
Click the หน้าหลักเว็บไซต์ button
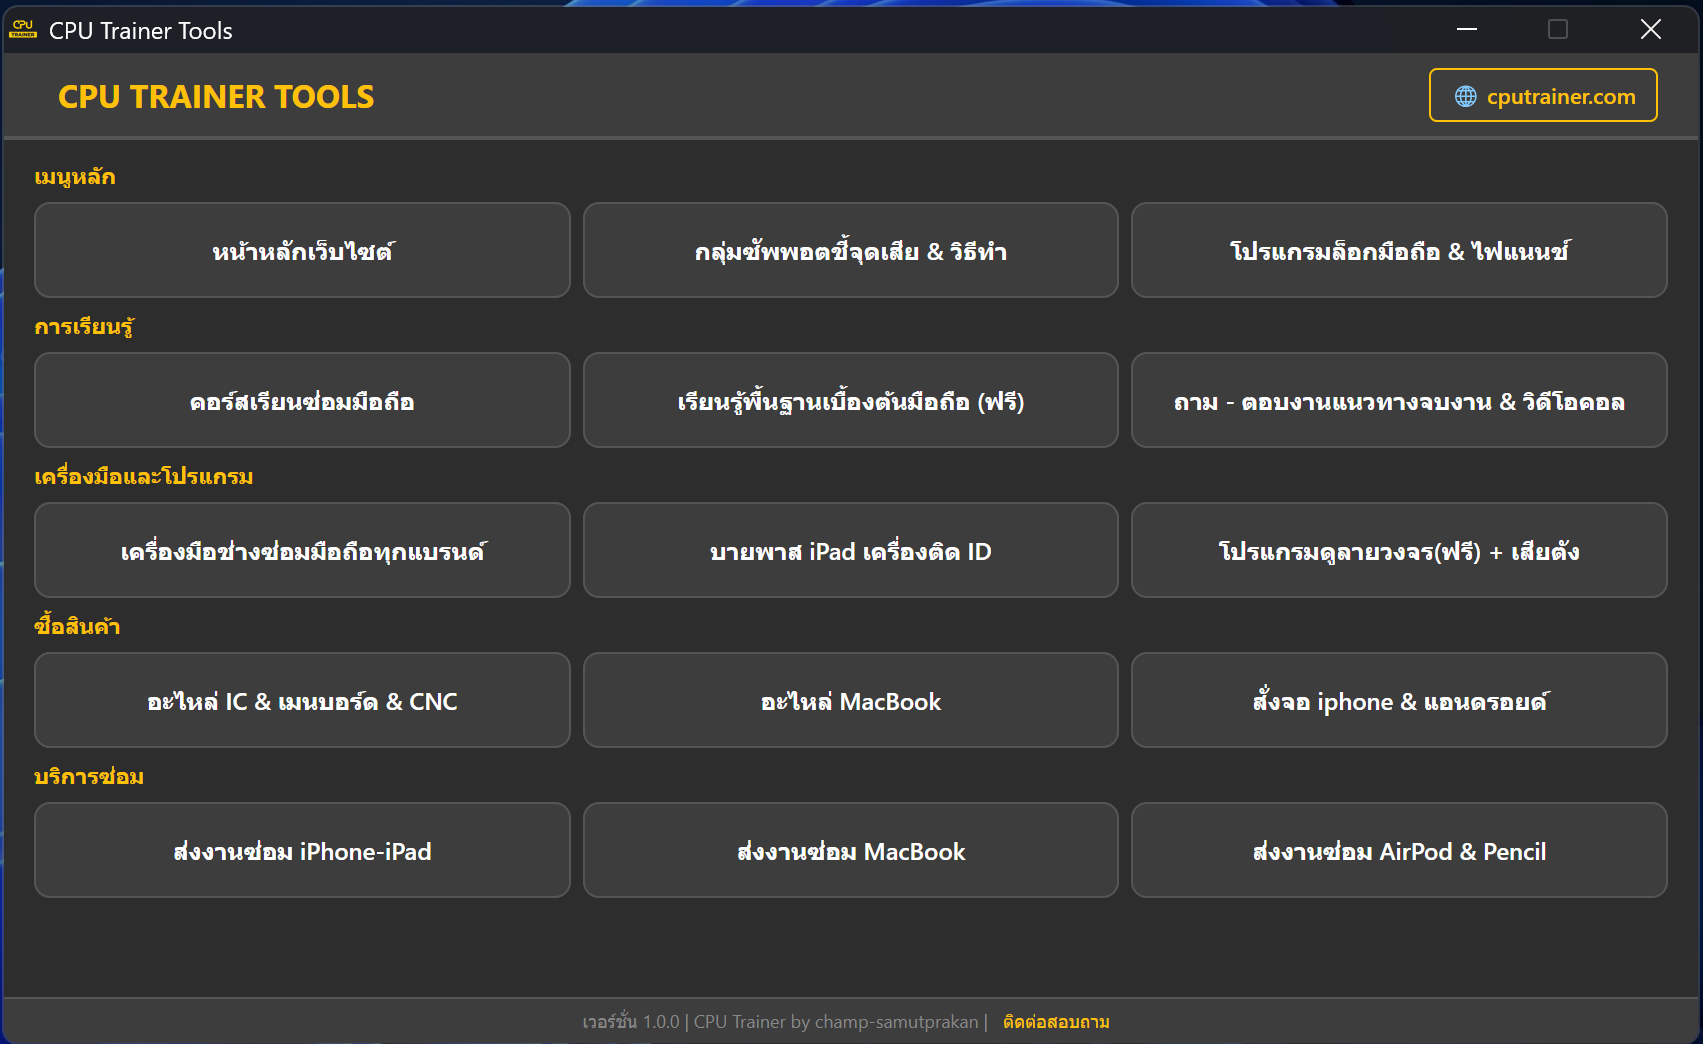pyautogui.click(x=302, y=250)
